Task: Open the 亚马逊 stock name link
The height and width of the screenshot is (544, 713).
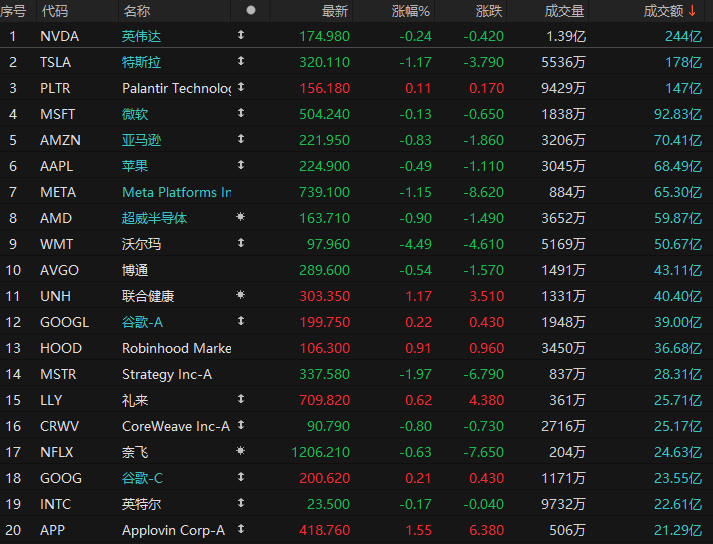Action: (x=141, y=140)
